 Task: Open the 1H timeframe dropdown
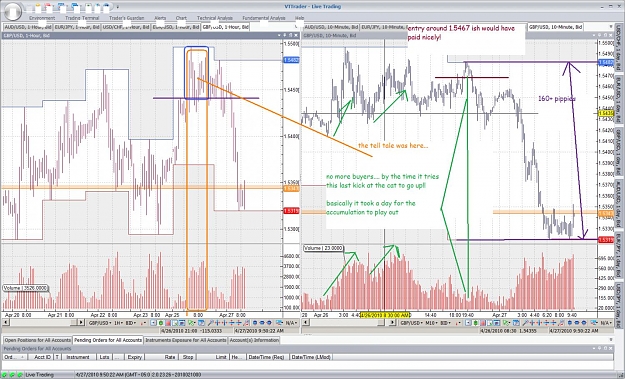[119, 322]
